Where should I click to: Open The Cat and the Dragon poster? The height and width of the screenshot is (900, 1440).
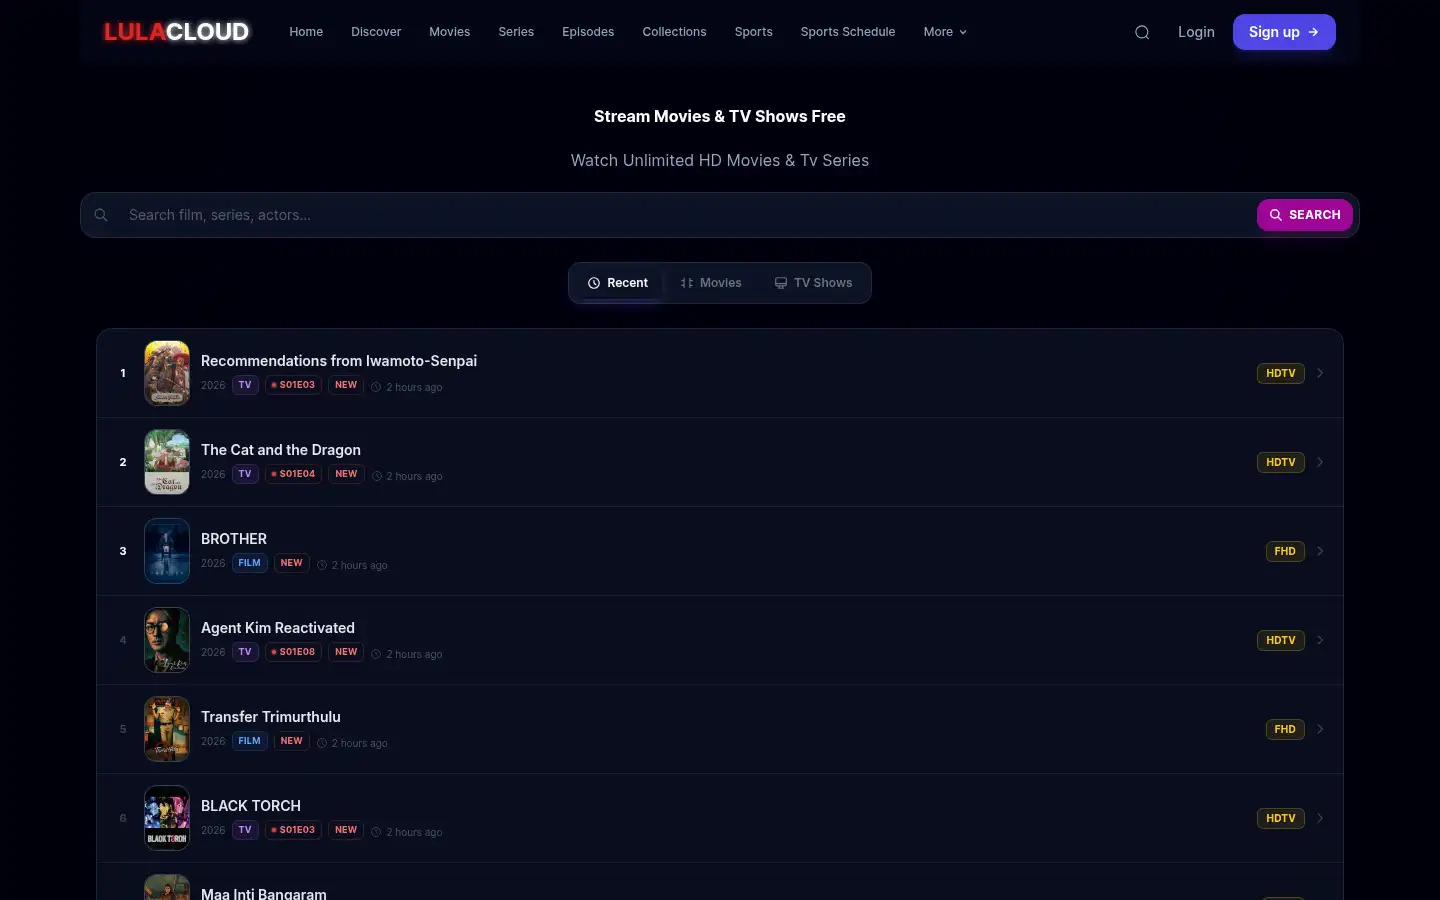coord(167,462)
